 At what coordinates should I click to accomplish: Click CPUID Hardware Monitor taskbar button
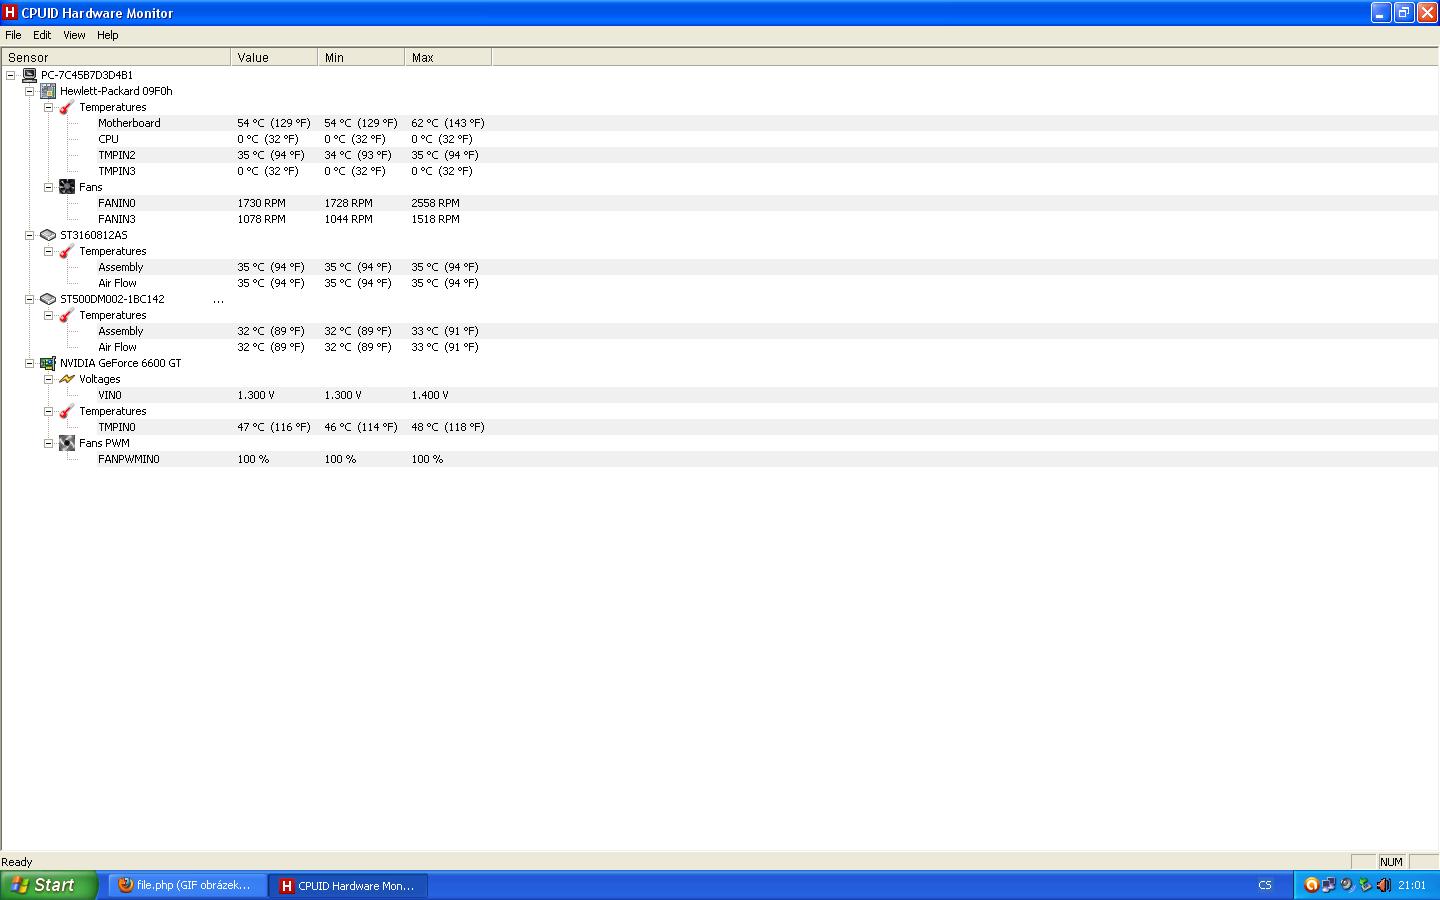[348, 885]
